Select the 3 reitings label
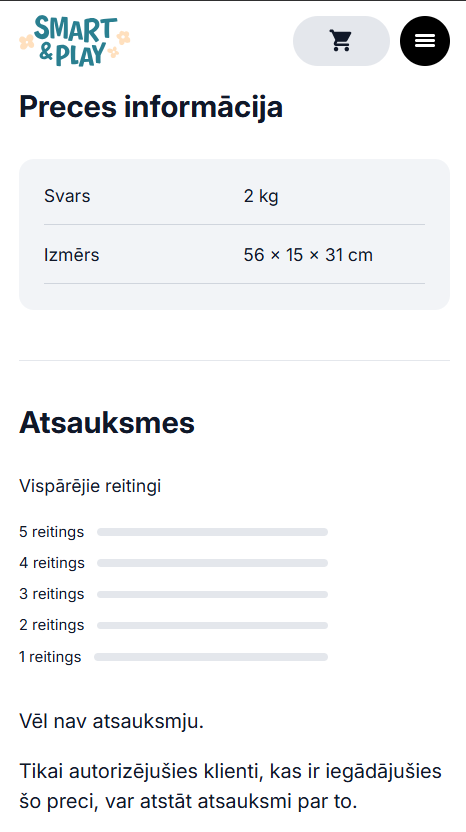466x832 pixels. click(x=51, y=594)
